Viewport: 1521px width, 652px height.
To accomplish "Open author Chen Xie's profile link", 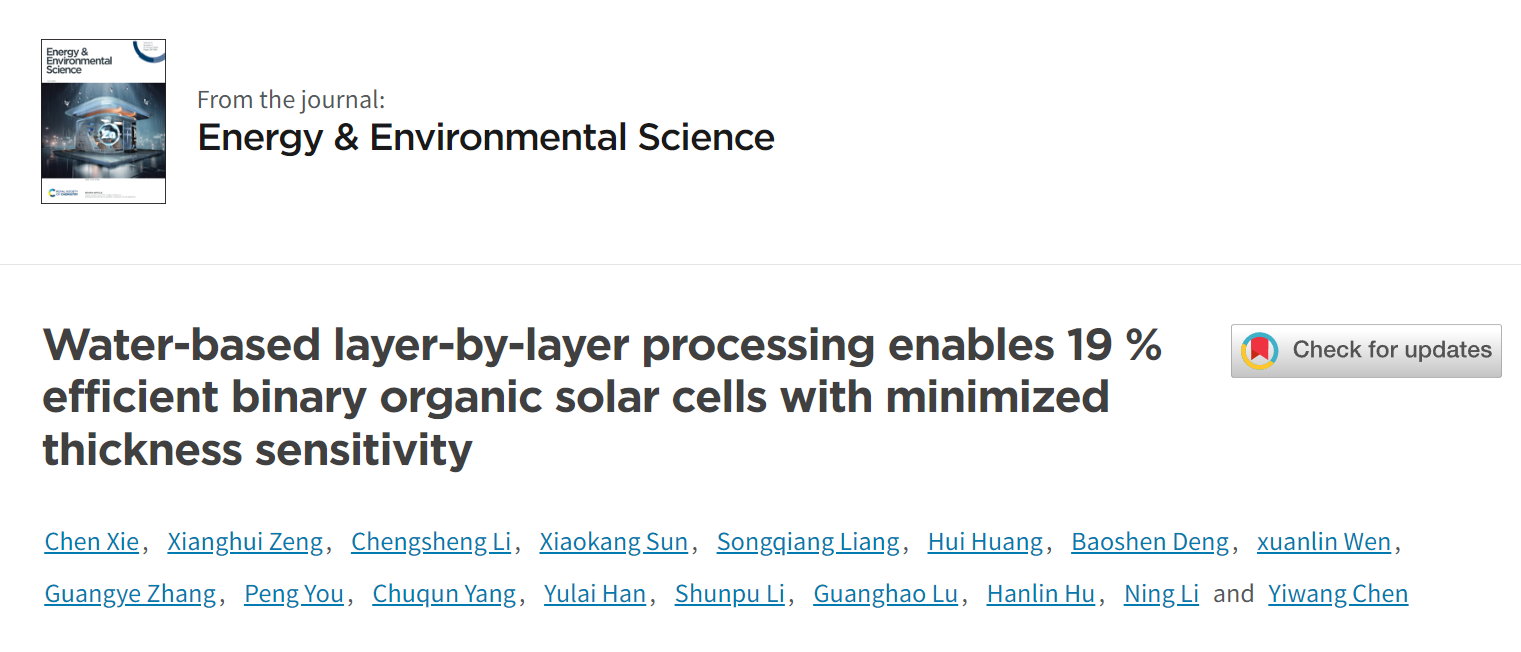I will tap(92, 542).
